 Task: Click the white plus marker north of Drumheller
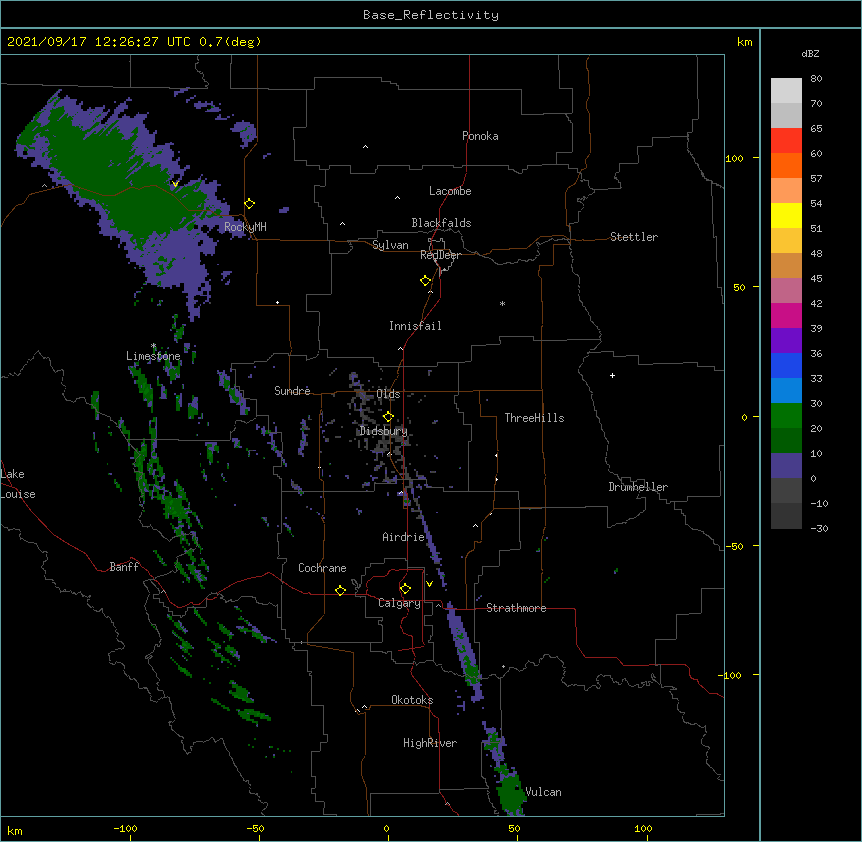pos(612,375)
